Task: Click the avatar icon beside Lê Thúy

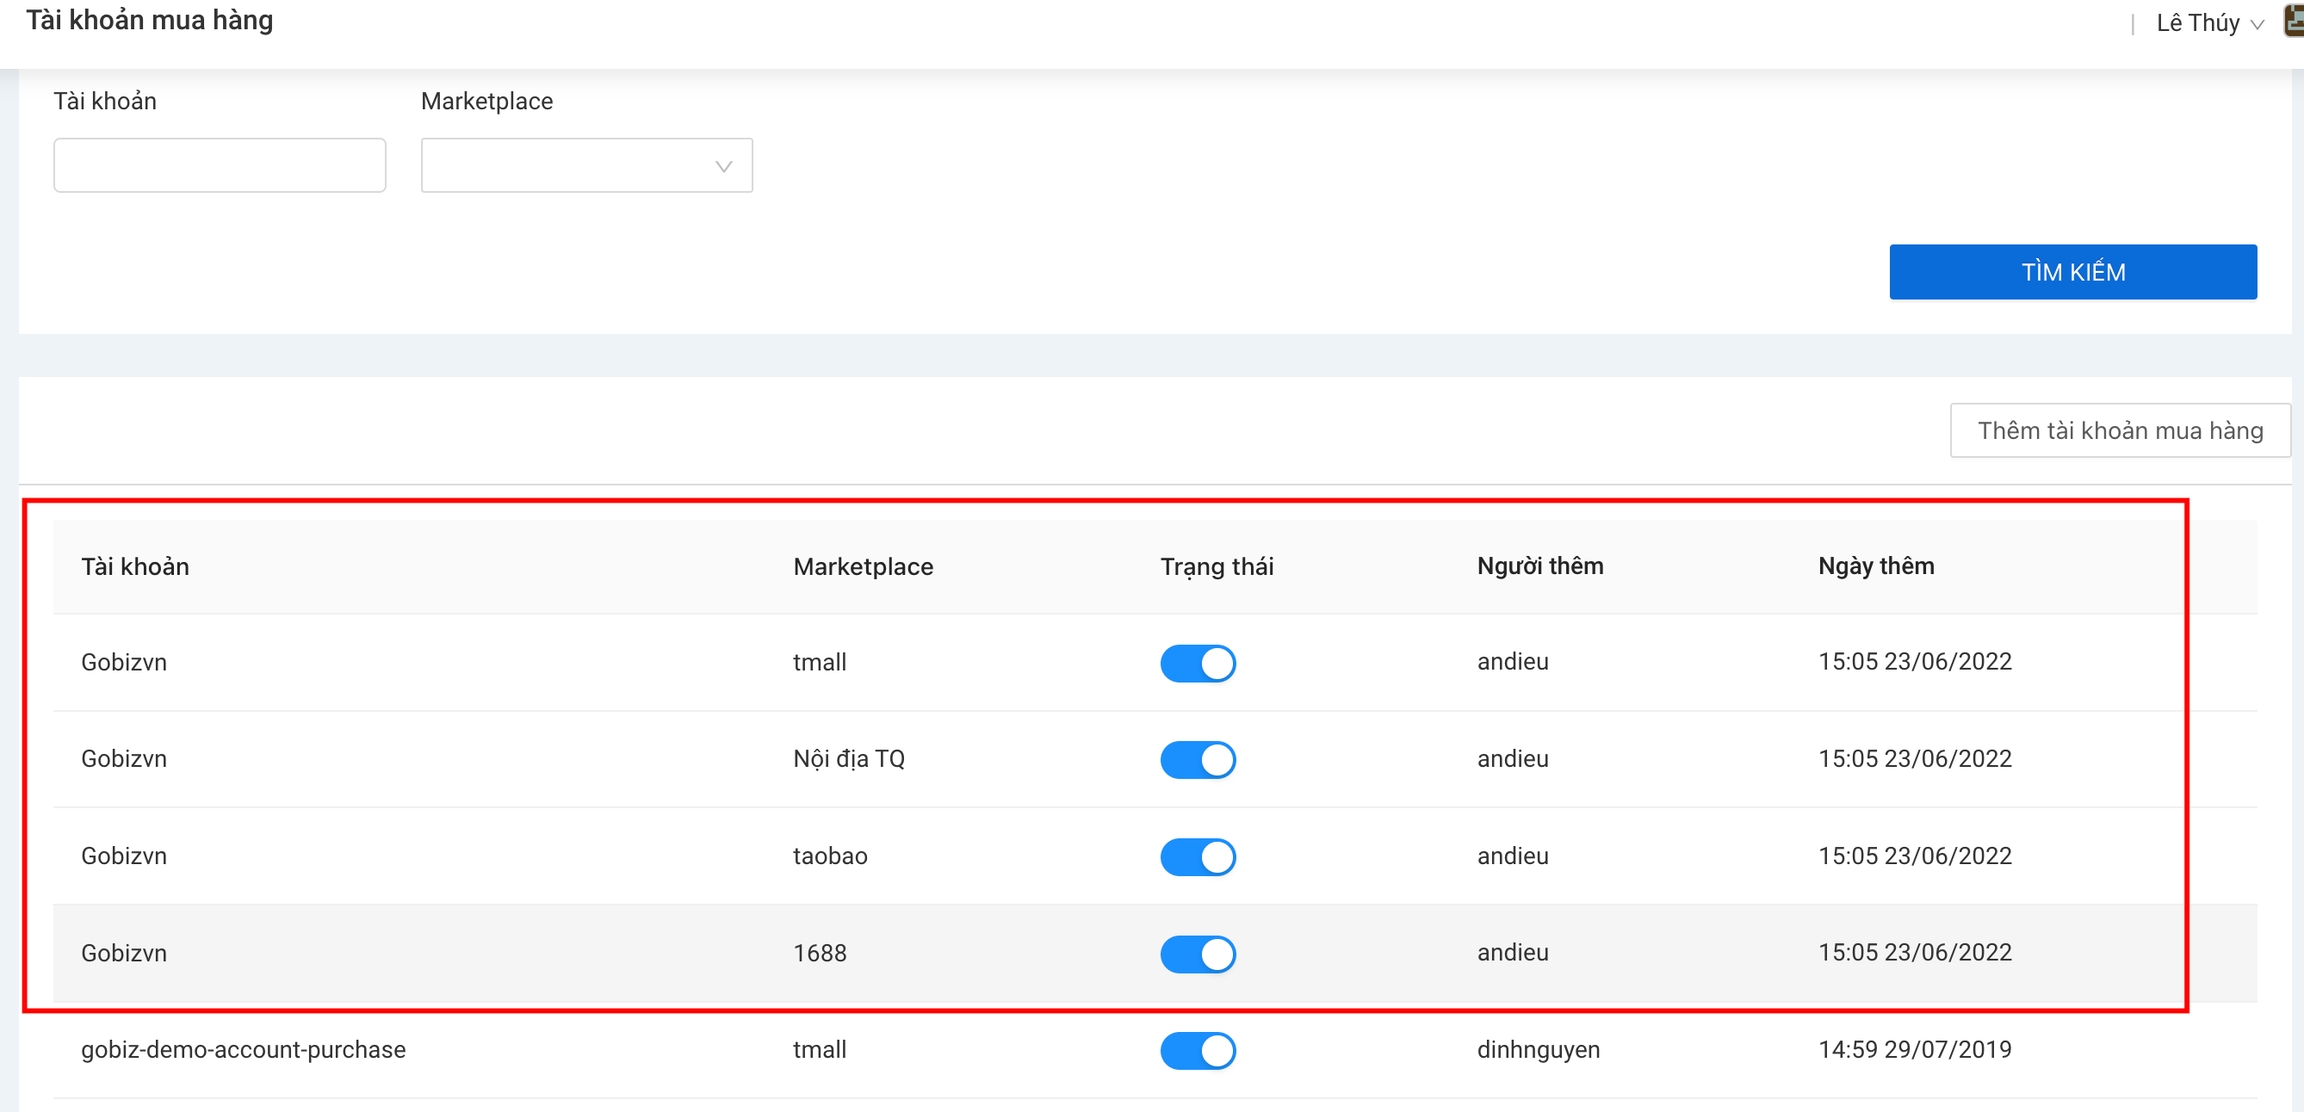Action: click(2294, 21)
